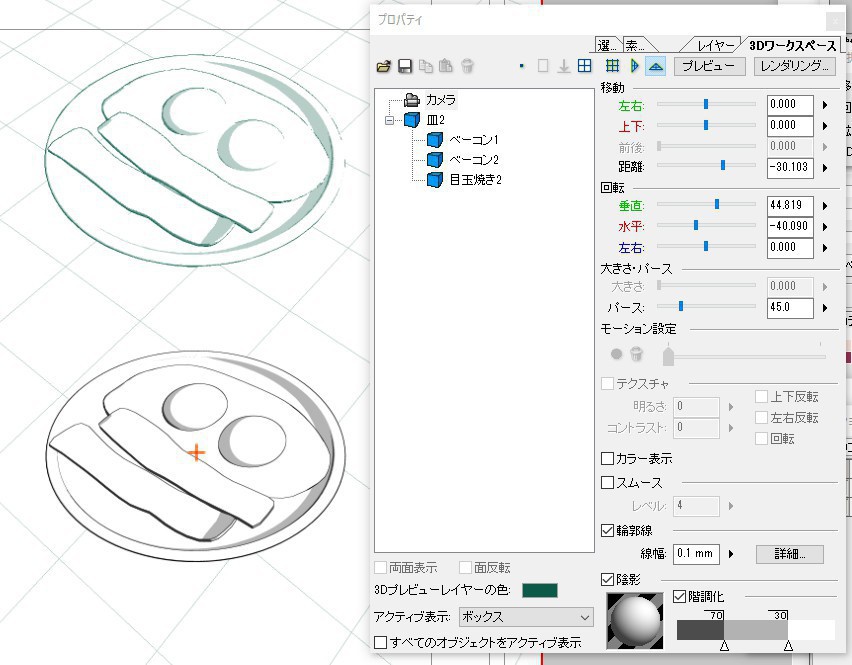The width and height of the screenshot is (852, 665).
Task: Open the 垂直 rotation value arrow
Action: pos(825,206)
